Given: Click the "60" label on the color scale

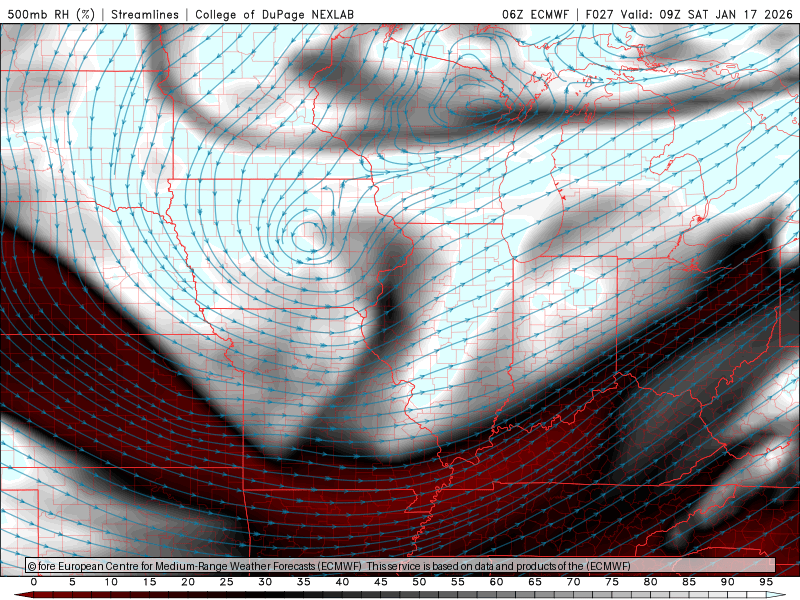Looking at the screenshot, I should [496, 582].
